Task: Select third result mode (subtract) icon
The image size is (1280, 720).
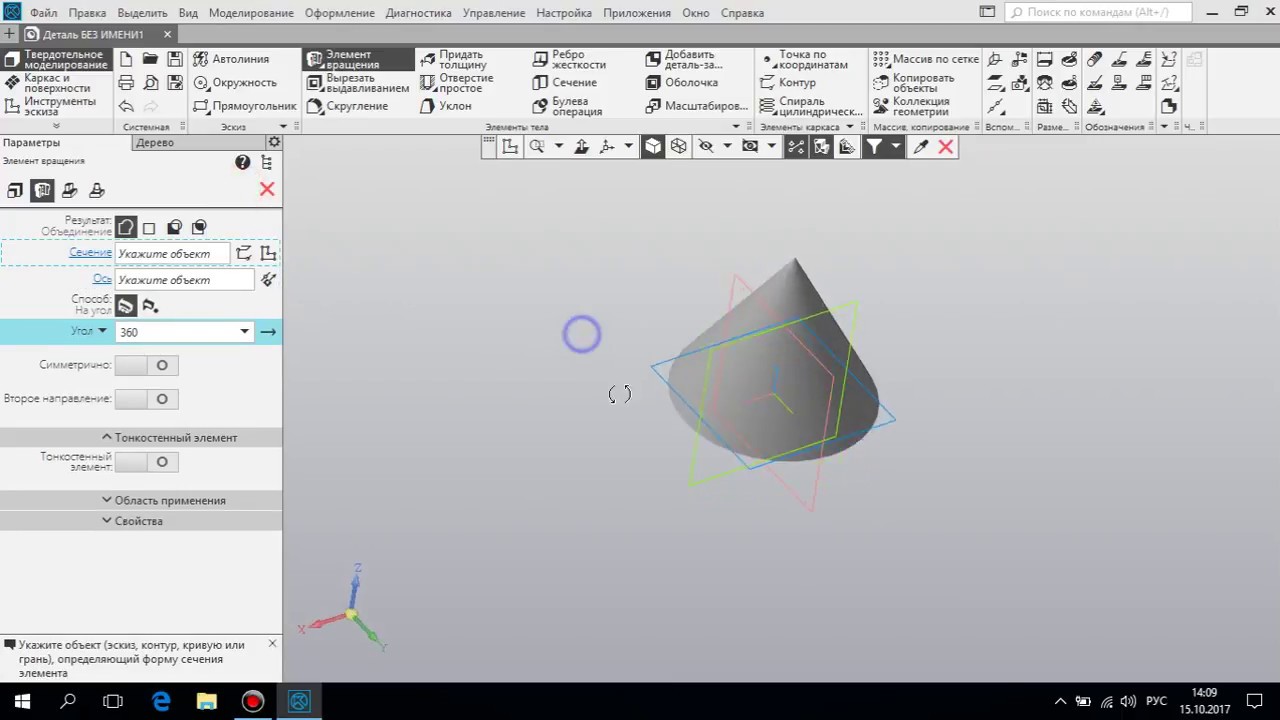Action: [174, 228]
